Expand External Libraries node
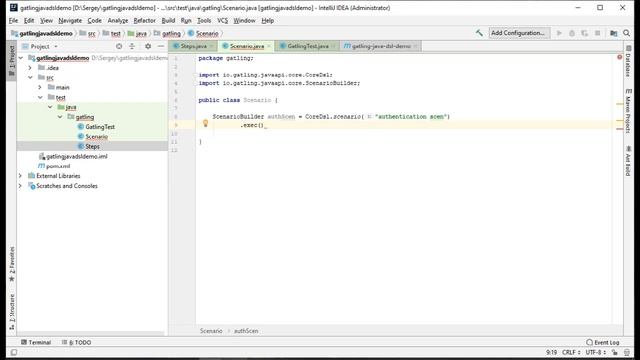Image resolution: width=640 pixels, height=360 pixels. pyautogui.click(x=20, y=176)
